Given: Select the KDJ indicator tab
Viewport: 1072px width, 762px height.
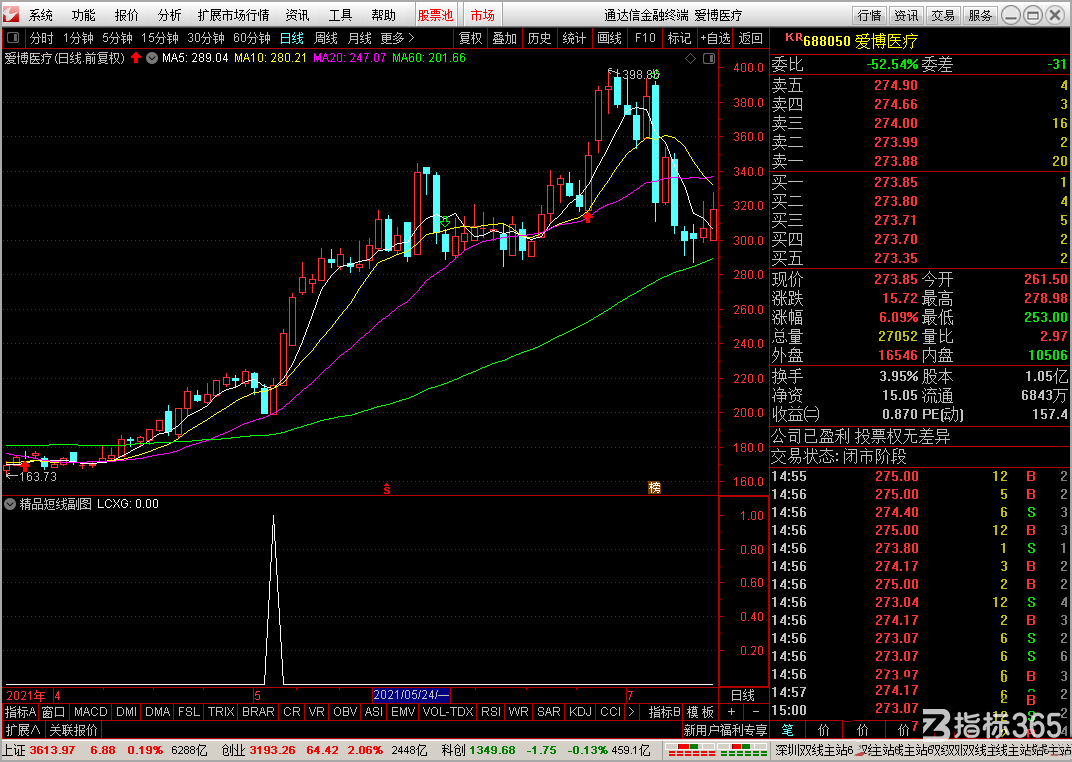Looking at the screenshot, I should coord(580,712).
